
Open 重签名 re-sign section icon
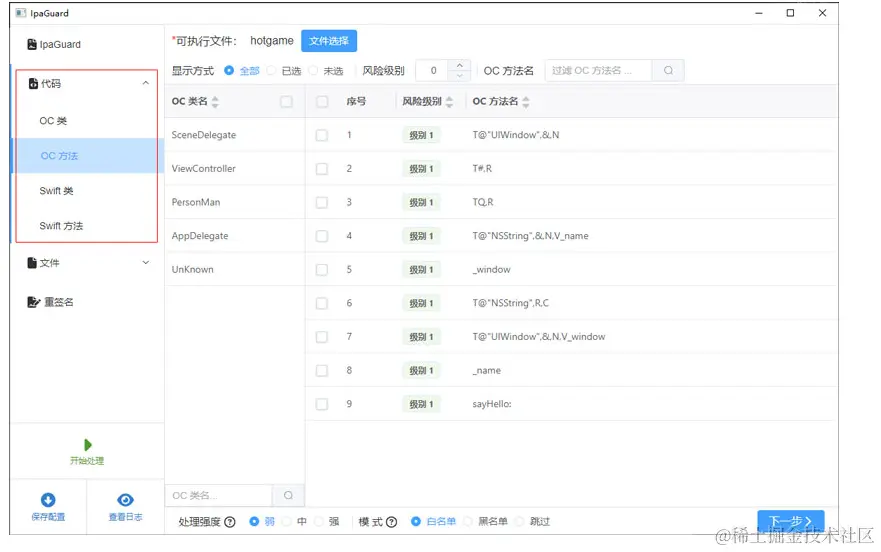(x=34, y=302)
